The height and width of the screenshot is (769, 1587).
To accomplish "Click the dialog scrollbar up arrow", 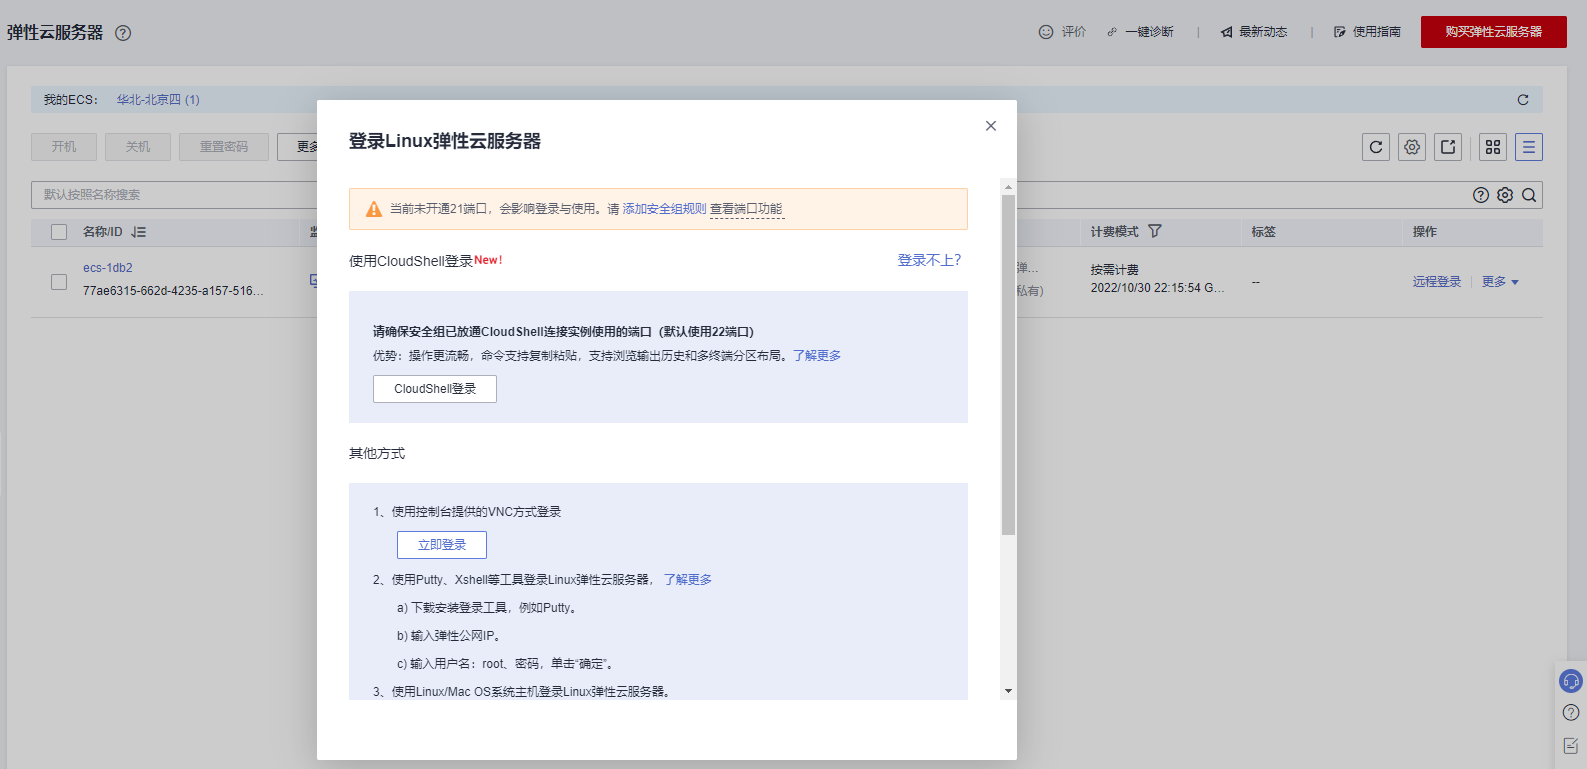I will point(1008,187).
